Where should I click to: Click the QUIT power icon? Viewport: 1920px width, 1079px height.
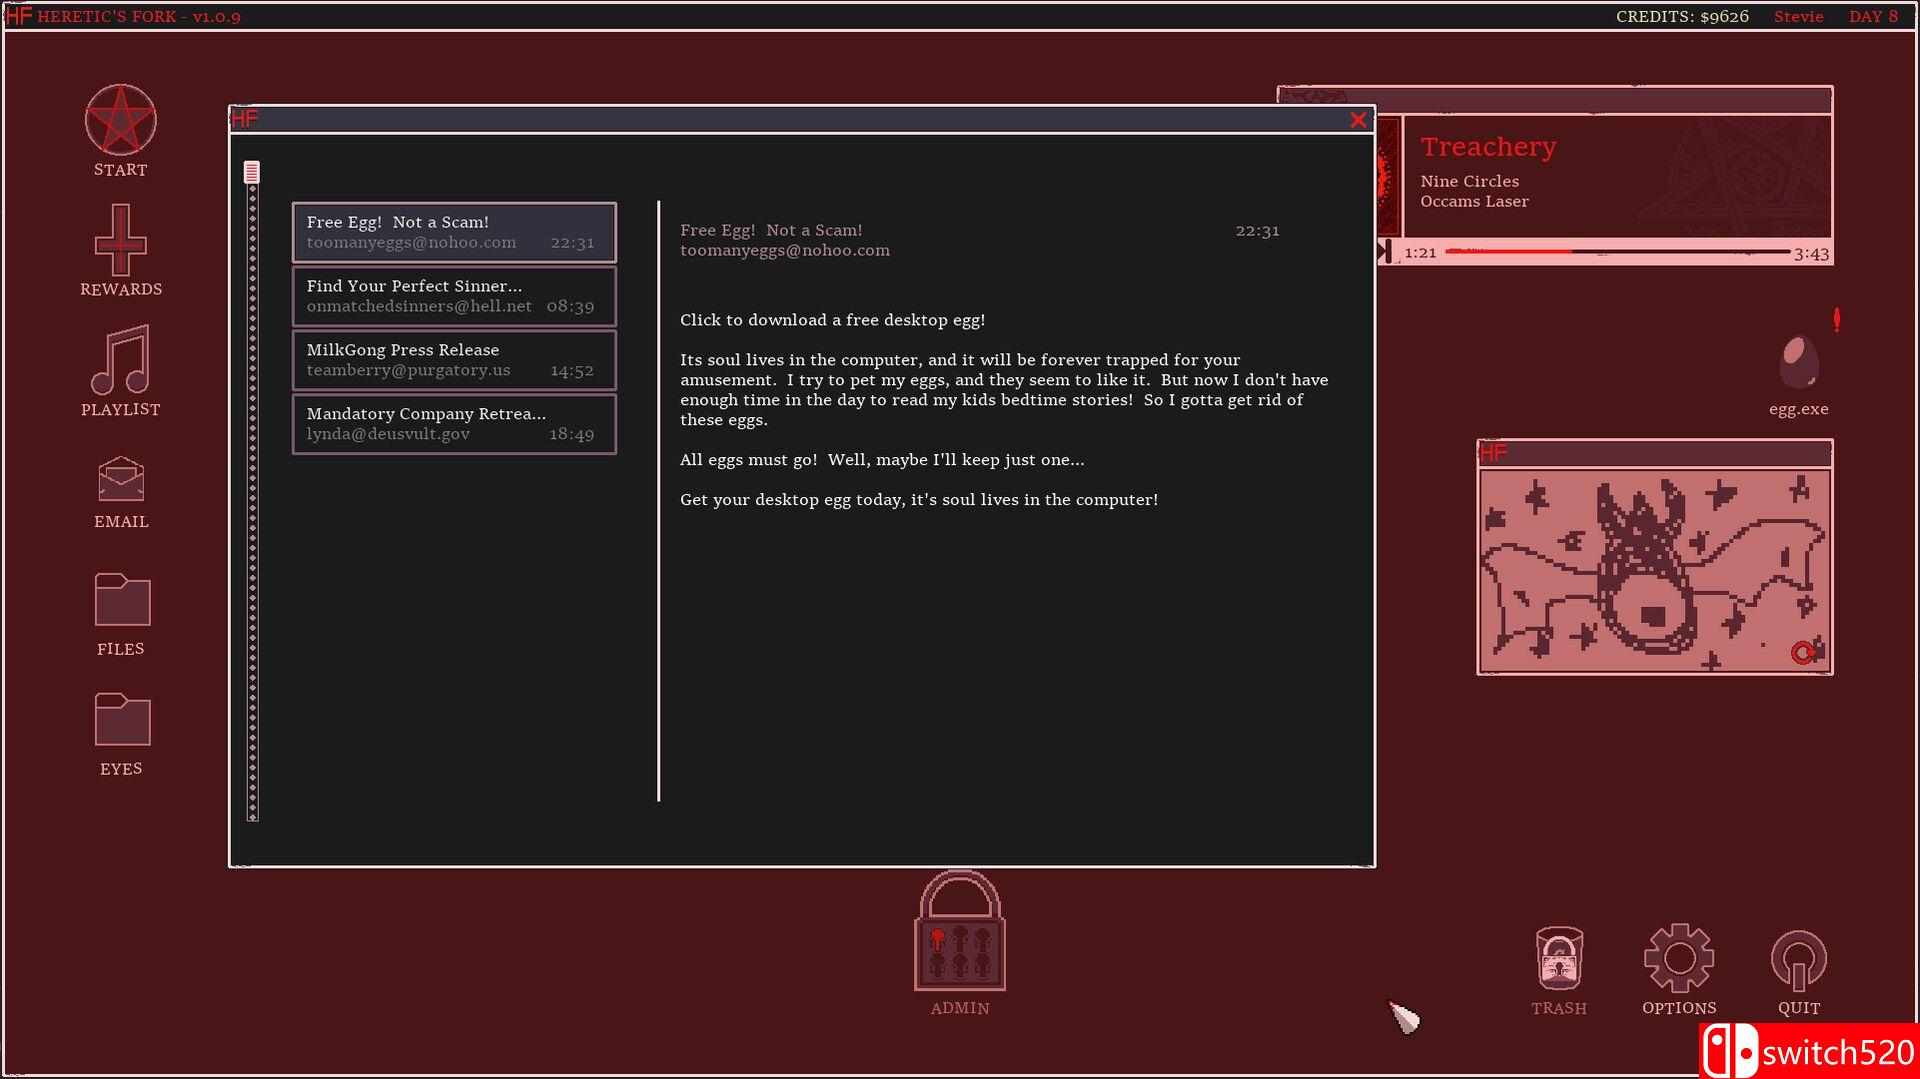coord(1798,958)
